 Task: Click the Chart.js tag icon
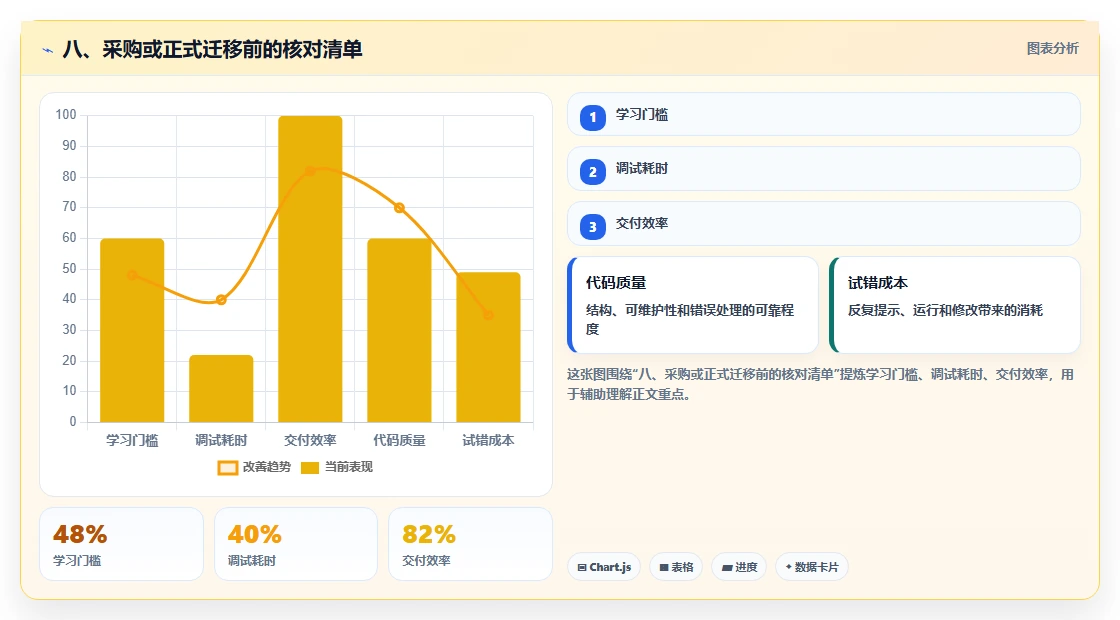[x=581, y=568]
